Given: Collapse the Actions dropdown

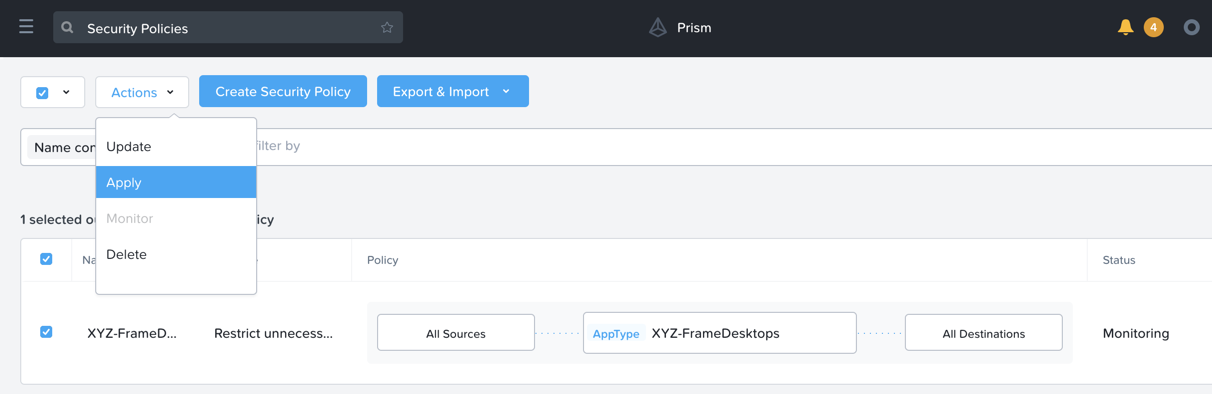Looking at the screenshot, I should [x=142, y=92].
